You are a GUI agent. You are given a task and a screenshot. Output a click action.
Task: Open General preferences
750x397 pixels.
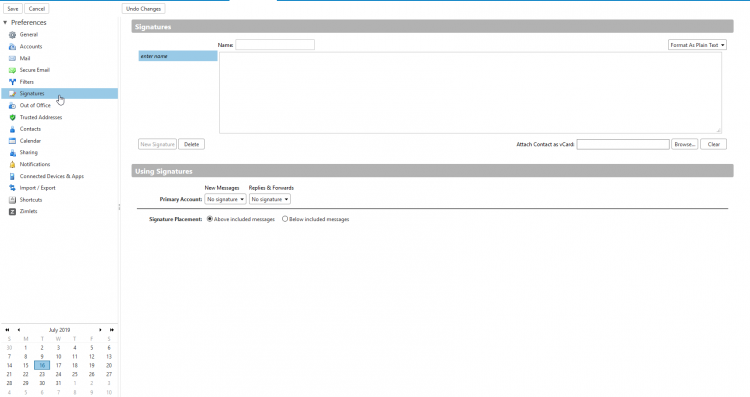(x=29, y=34)
